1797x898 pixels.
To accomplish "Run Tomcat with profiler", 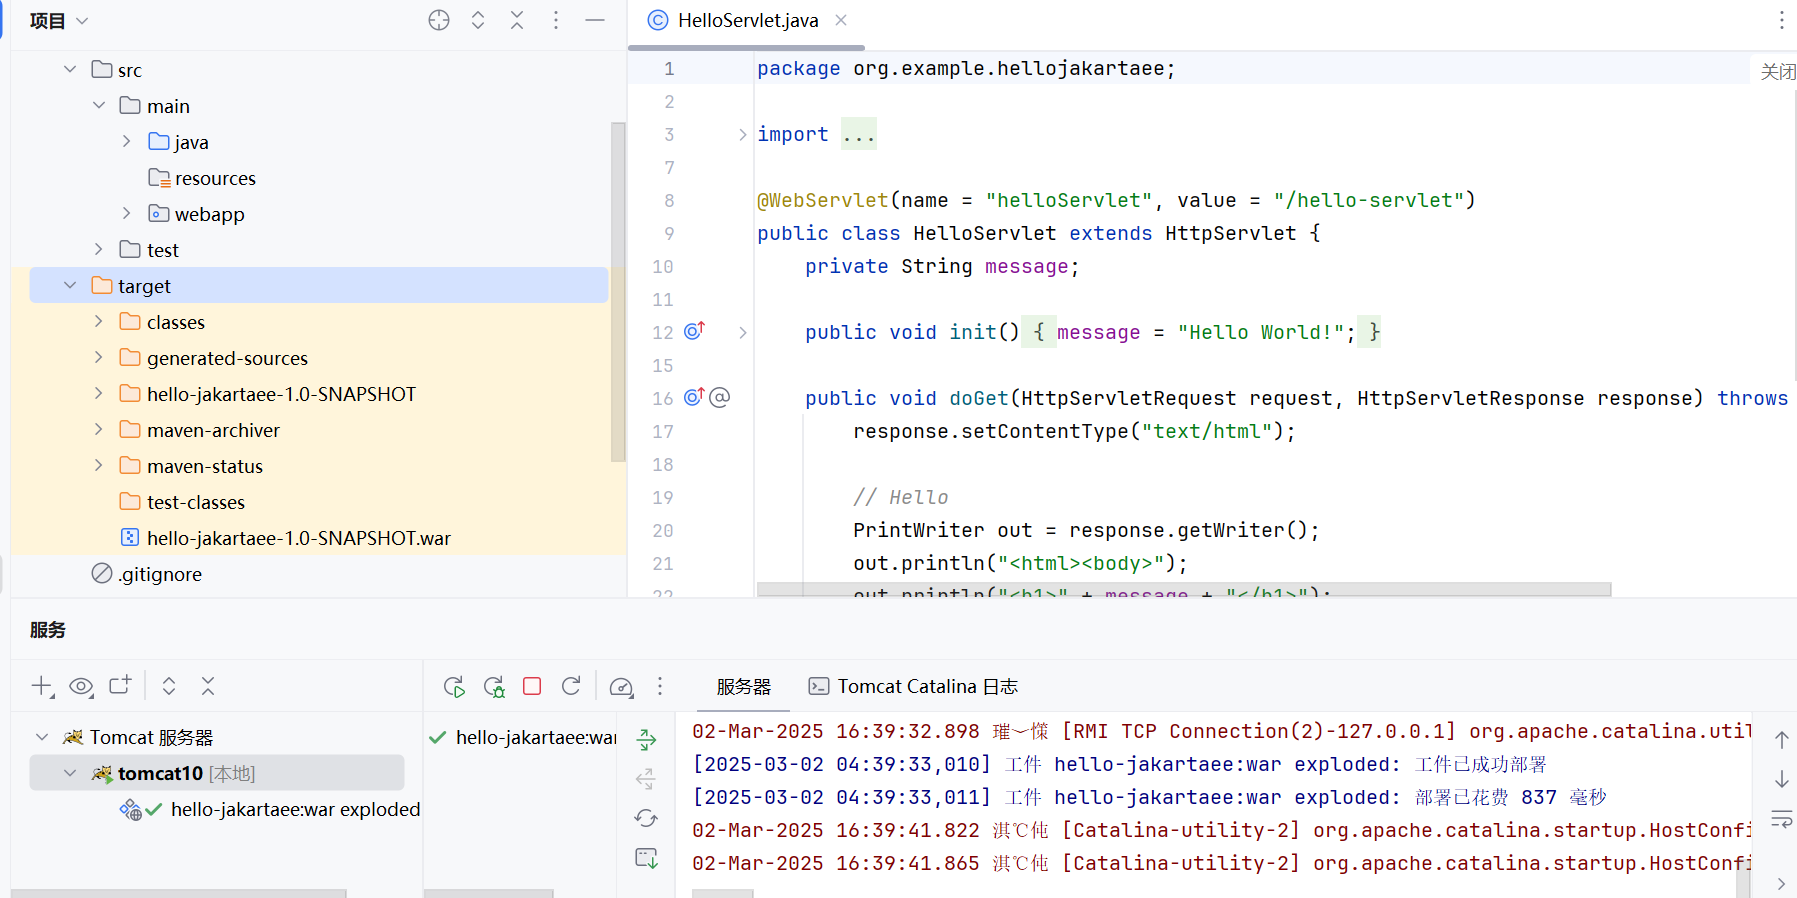I will coord(621,687).
